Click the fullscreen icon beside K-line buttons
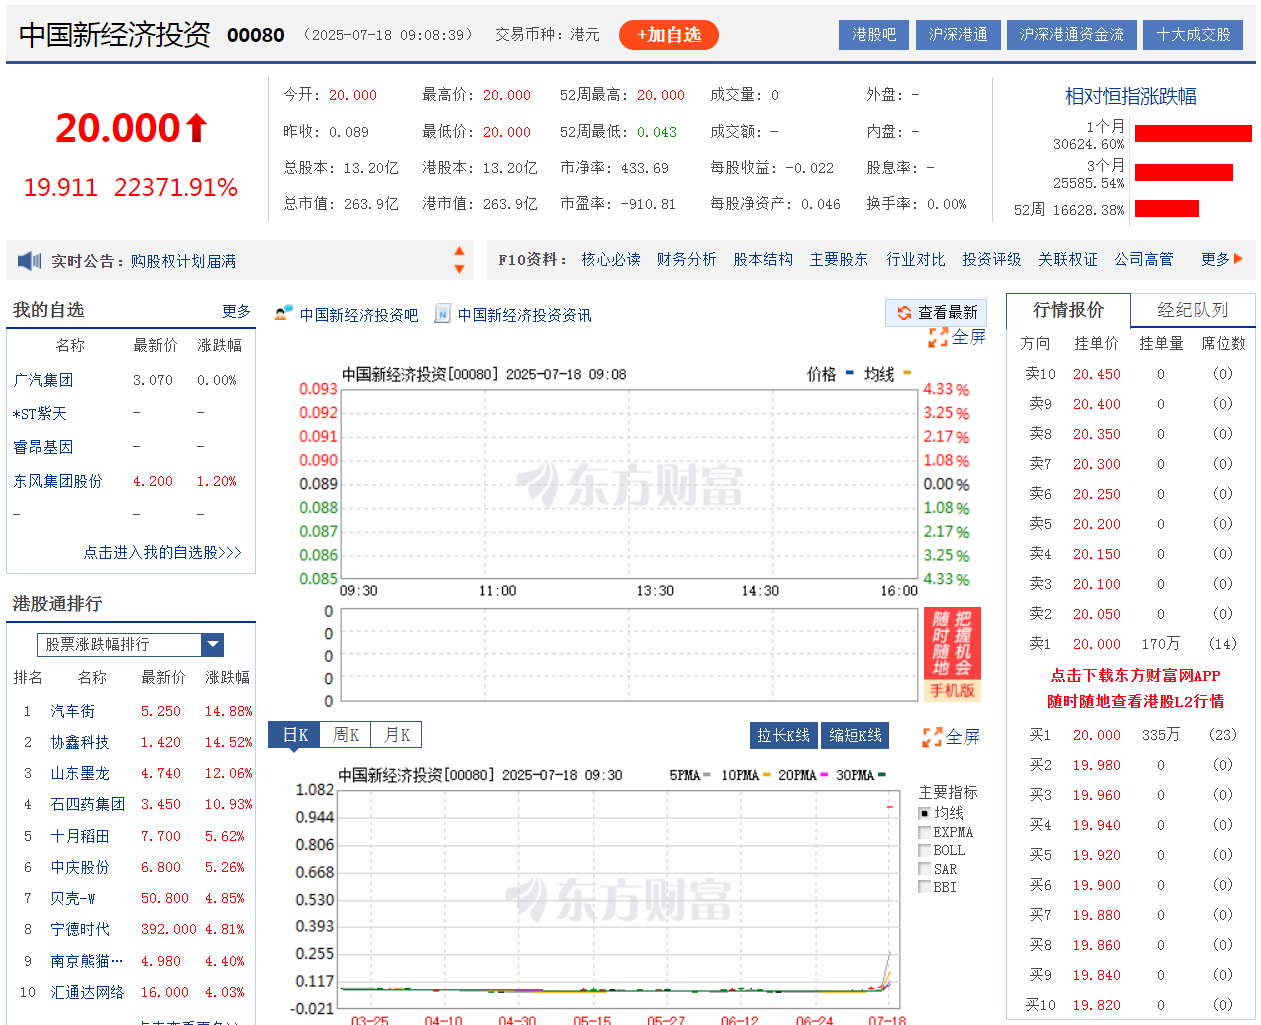1261x1025 pixels. click(x=932, y=737)
